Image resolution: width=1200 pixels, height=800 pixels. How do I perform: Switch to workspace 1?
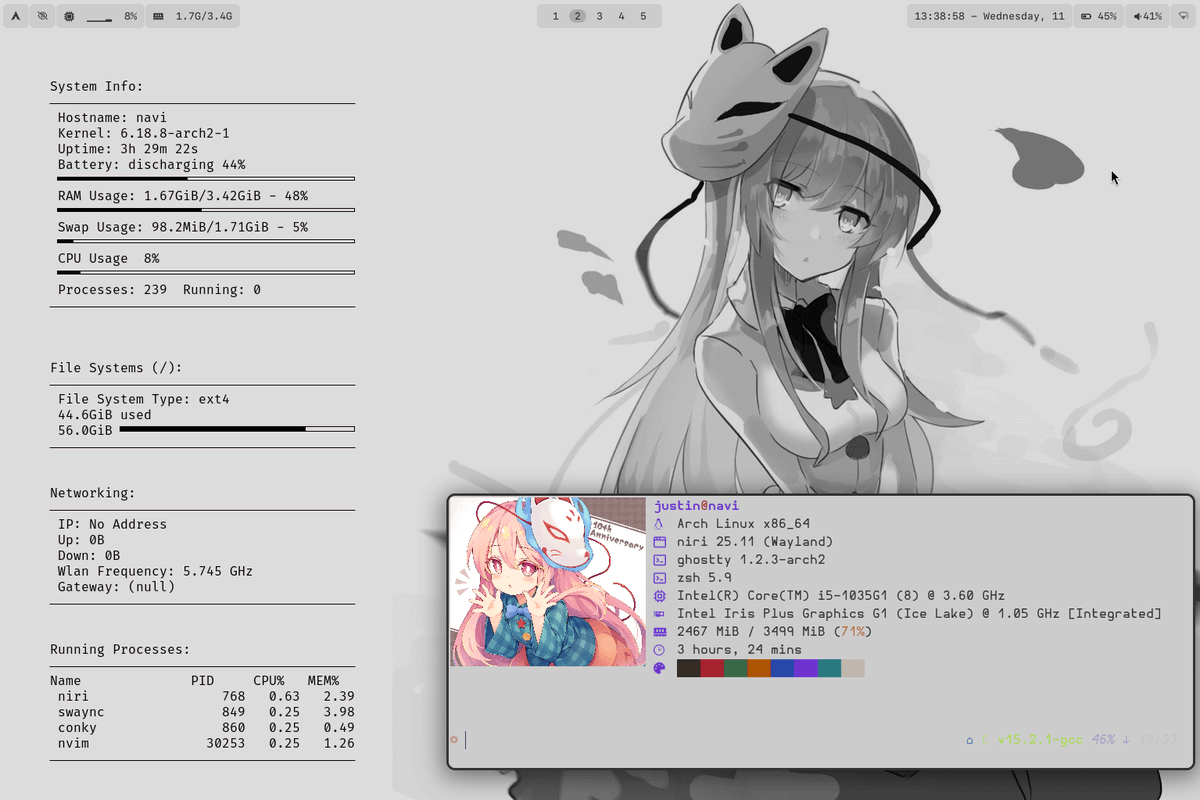[556, 16]
